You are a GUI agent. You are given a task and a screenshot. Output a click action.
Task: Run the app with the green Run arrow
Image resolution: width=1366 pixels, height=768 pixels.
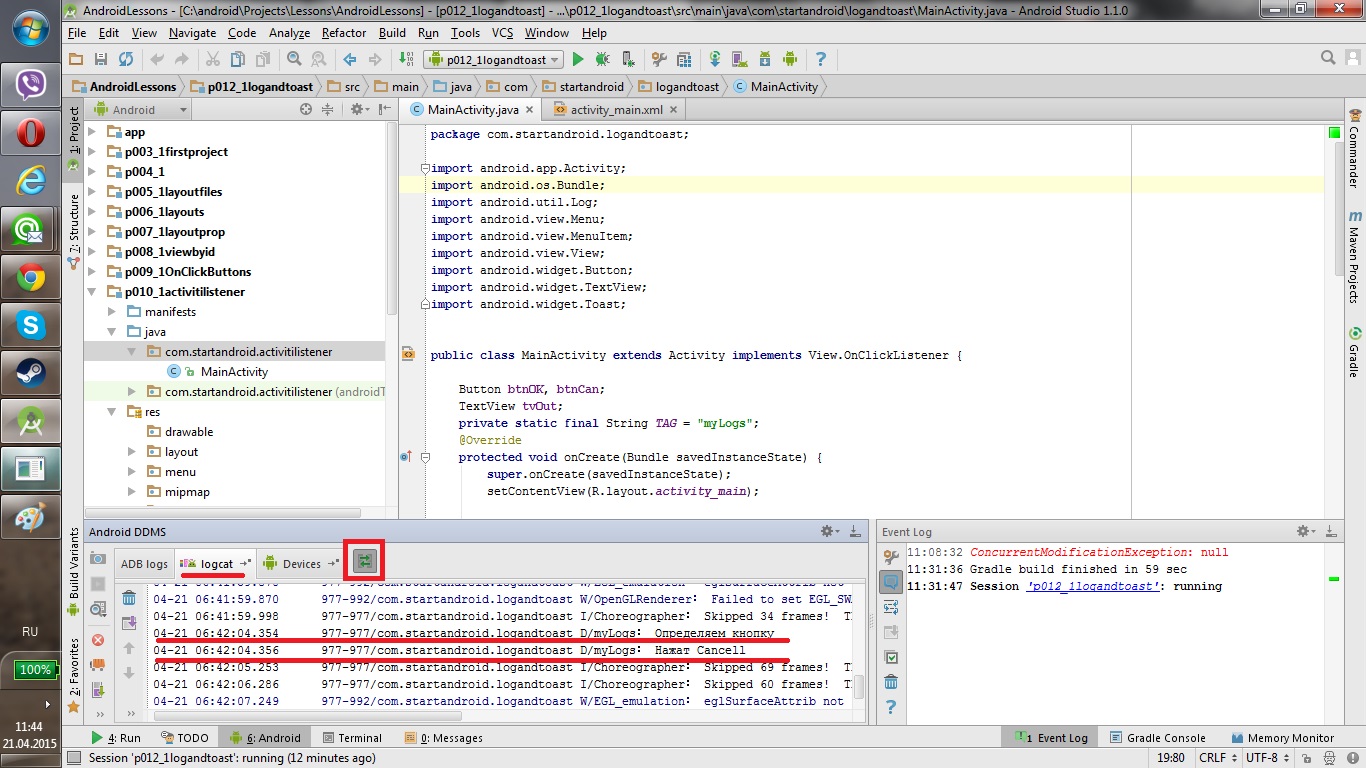tap(578, 60)
